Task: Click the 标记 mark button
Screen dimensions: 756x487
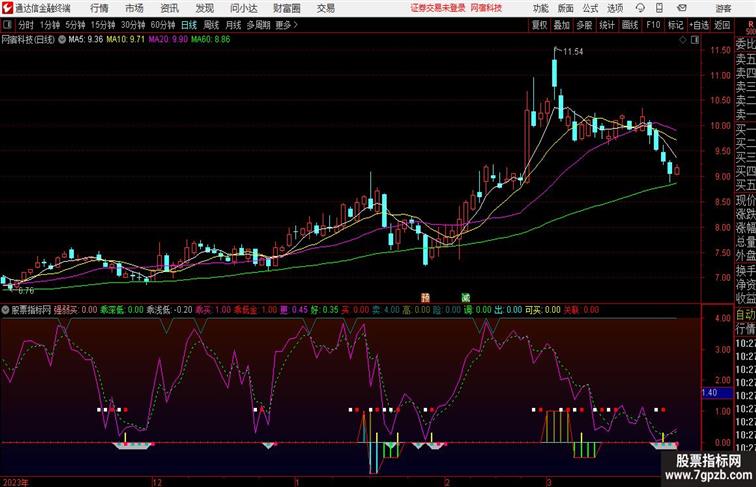Action: pyautogui.click(x=675, y=25)
